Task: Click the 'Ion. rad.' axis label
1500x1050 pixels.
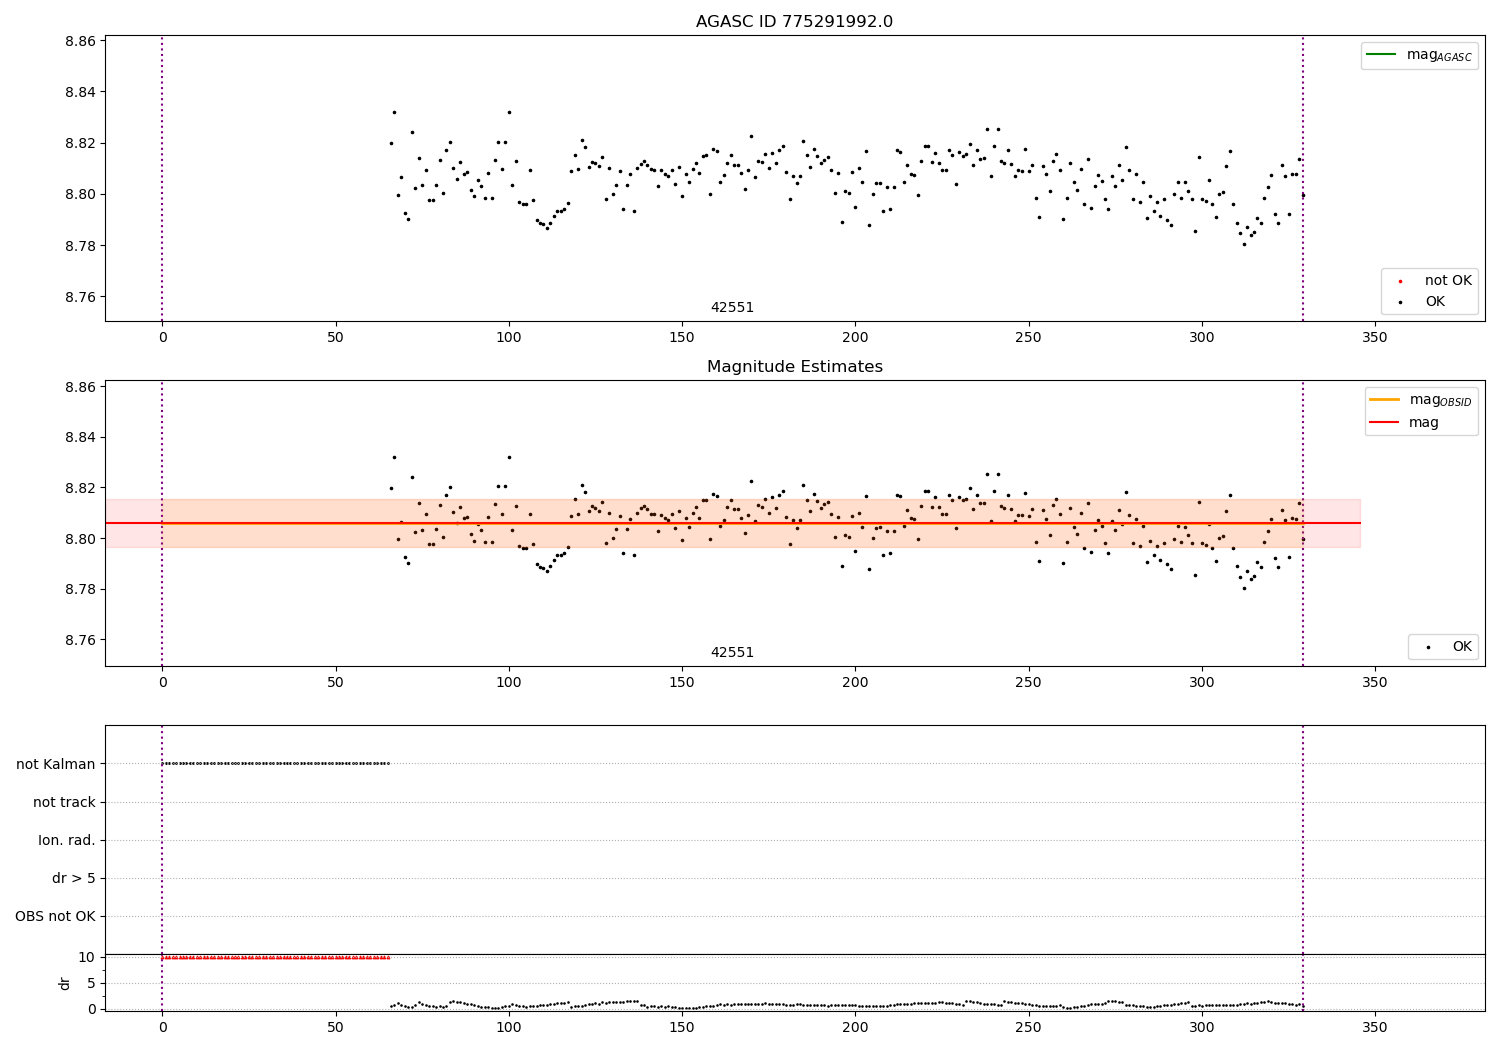Action: click(x=67, y=840)
